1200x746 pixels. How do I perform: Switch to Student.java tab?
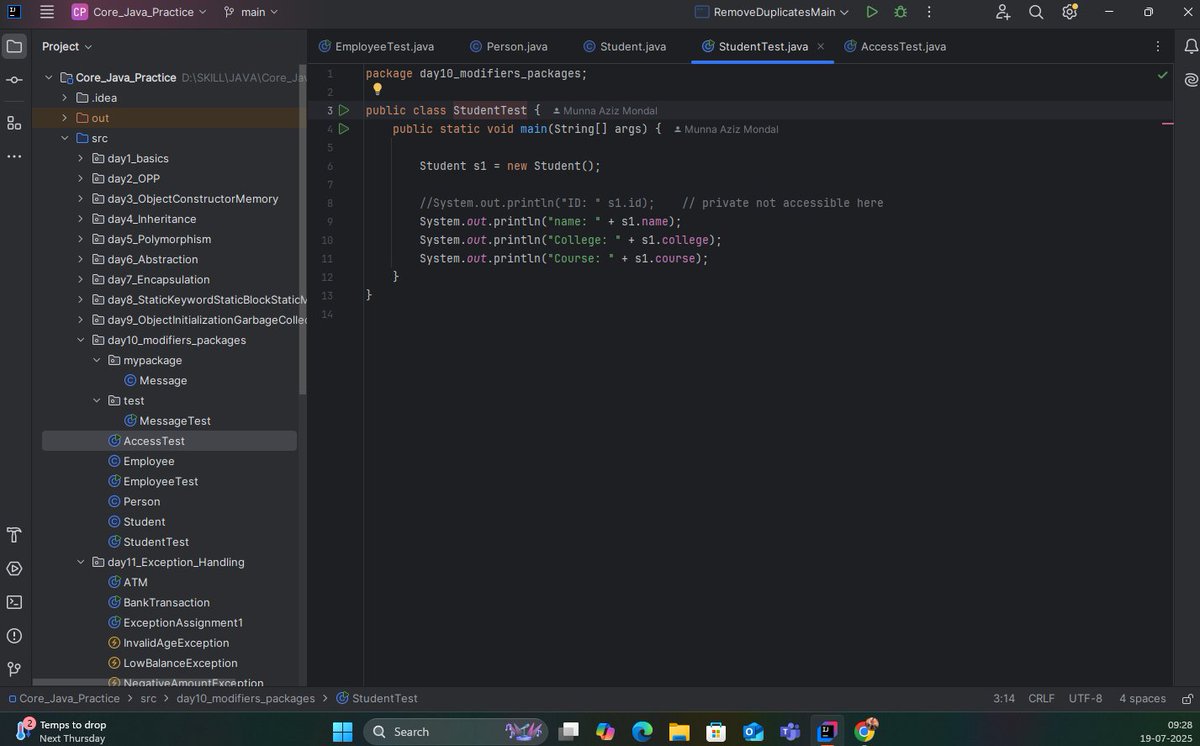tap(623, 46)
